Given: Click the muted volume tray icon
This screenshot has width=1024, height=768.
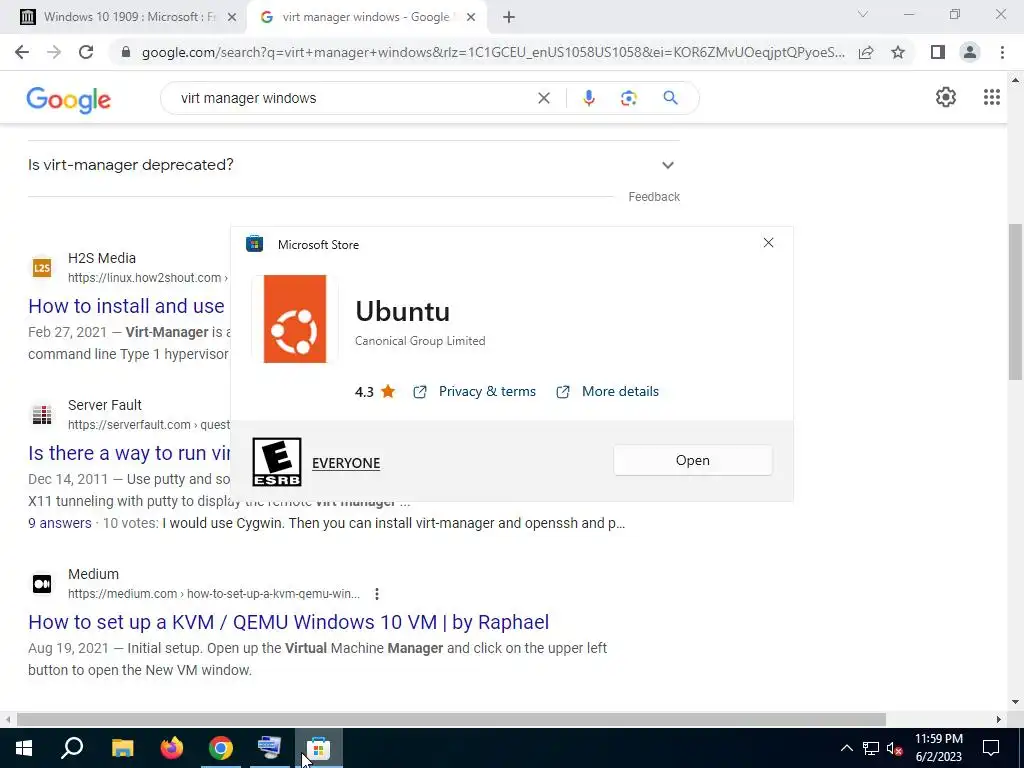Looking at the screenshot, I should [x=894, y=748].
